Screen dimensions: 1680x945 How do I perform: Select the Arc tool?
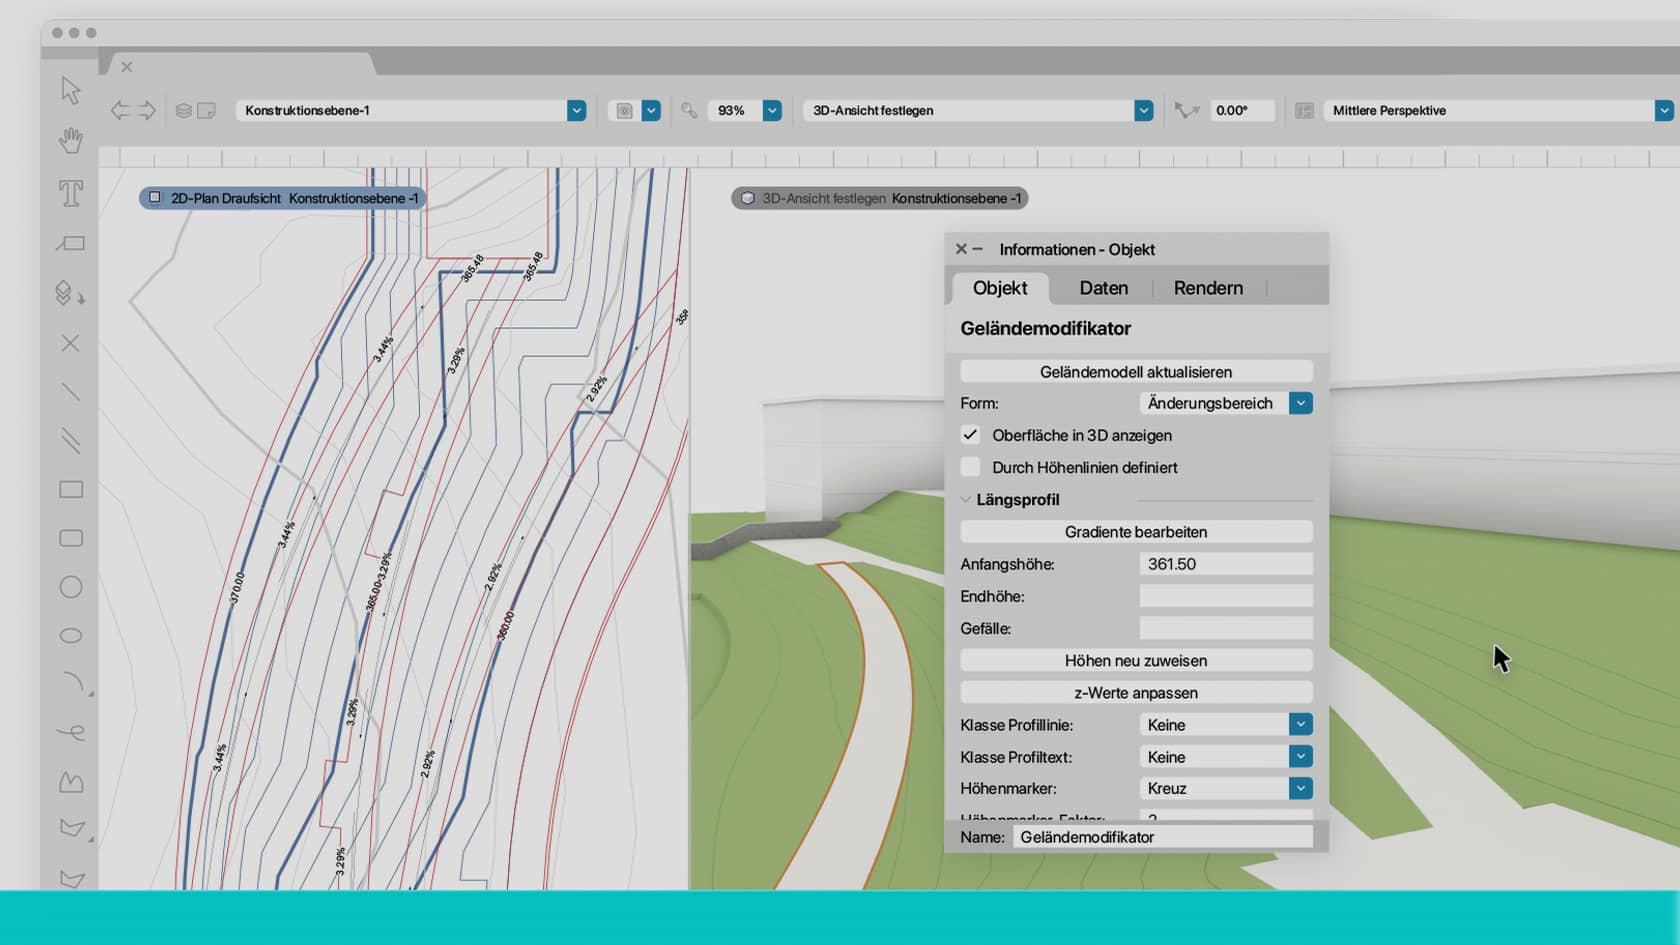click(x=72, y=682)
